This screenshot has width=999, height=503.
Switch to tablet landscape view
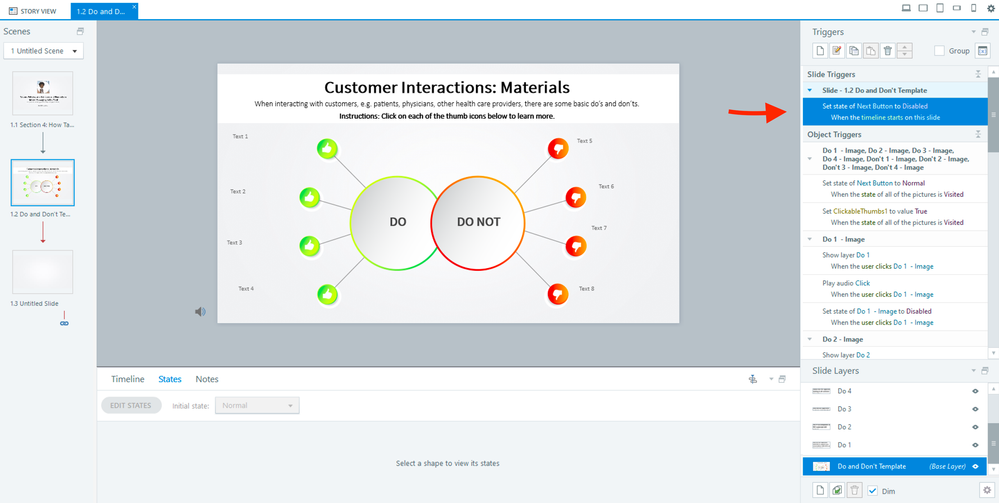pos(923,8)
